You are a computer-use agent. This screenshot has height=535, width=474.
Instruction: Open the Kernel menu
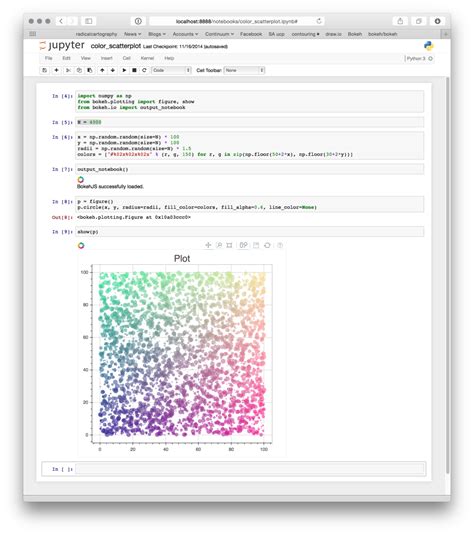click(x=147, y=58)
